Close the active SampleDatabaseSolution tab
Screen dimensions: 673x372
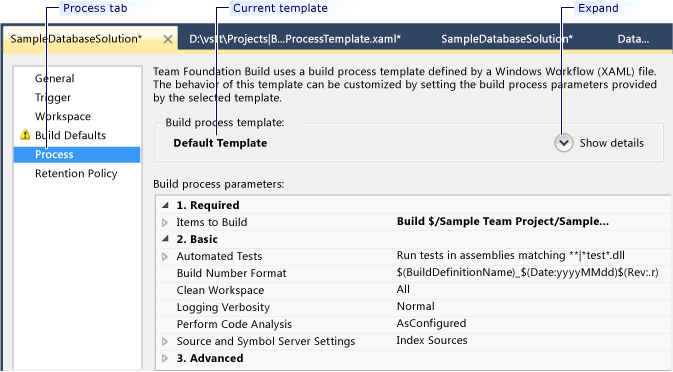tap(168, 39)
